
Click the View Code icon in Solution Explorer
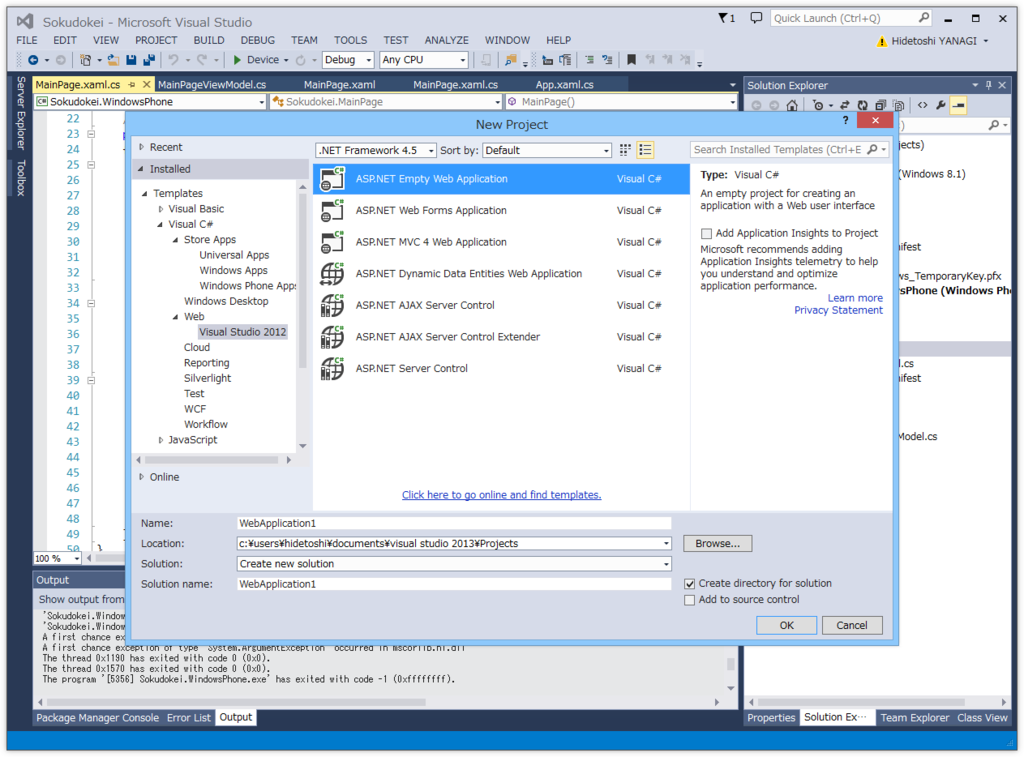point(922,105)
